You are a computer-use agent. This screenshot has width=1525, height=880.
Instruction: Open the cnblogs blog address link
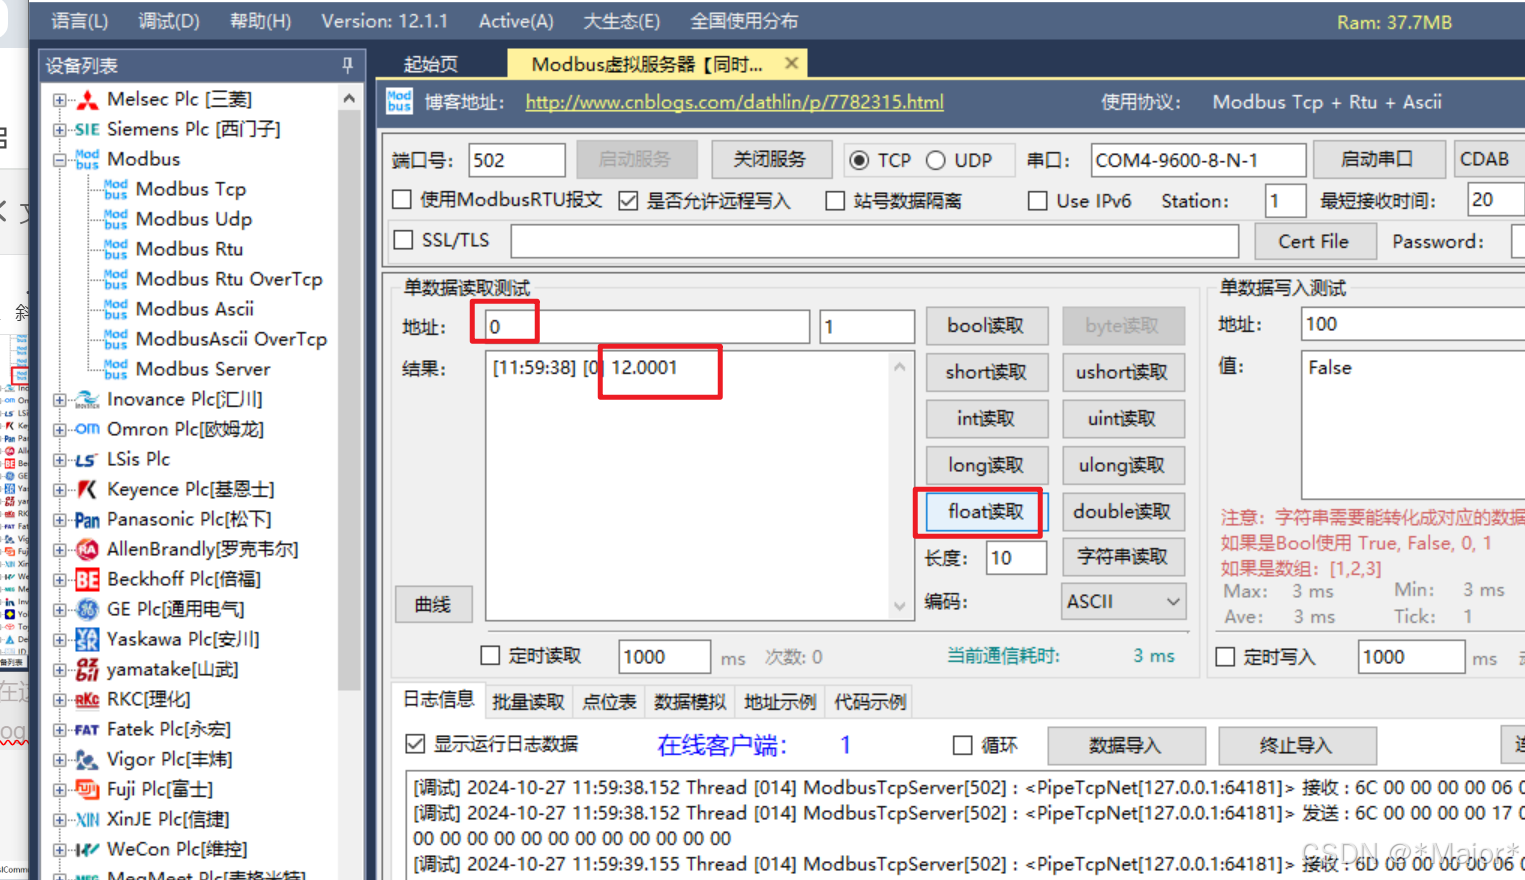734,101
